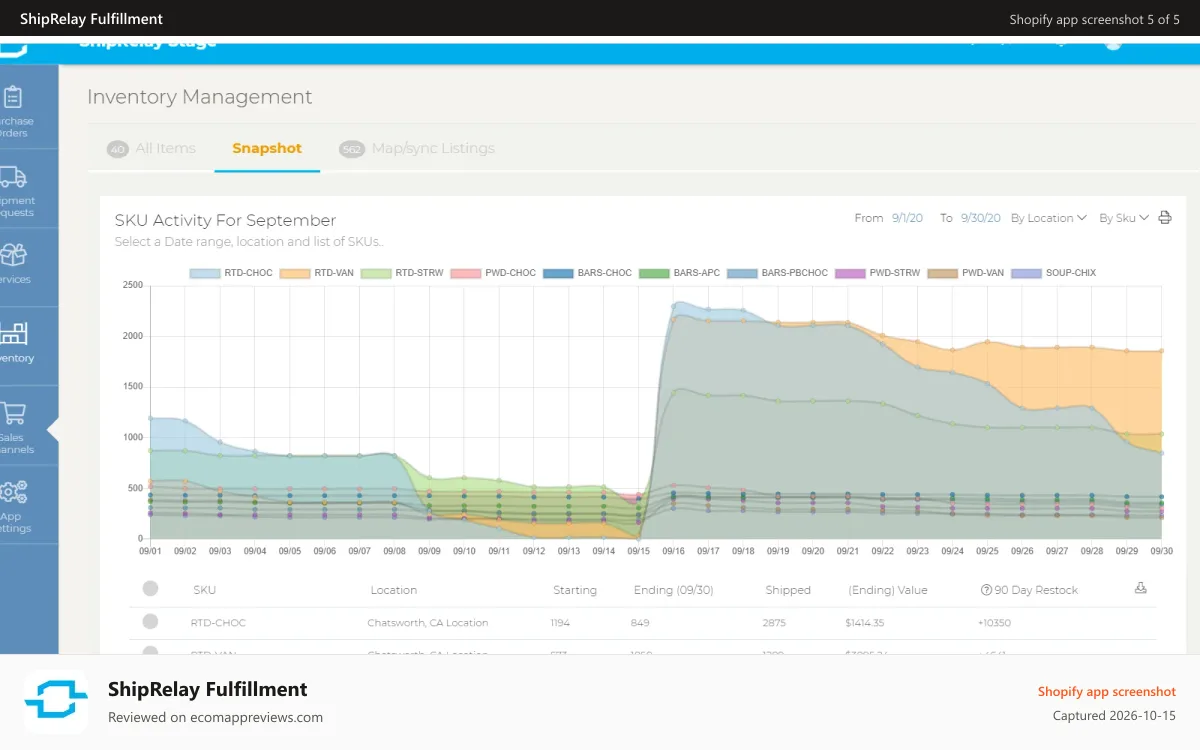This screenshot has width=1200, height=750.
Task: Select the Snapshot tab
Action: 267,148
